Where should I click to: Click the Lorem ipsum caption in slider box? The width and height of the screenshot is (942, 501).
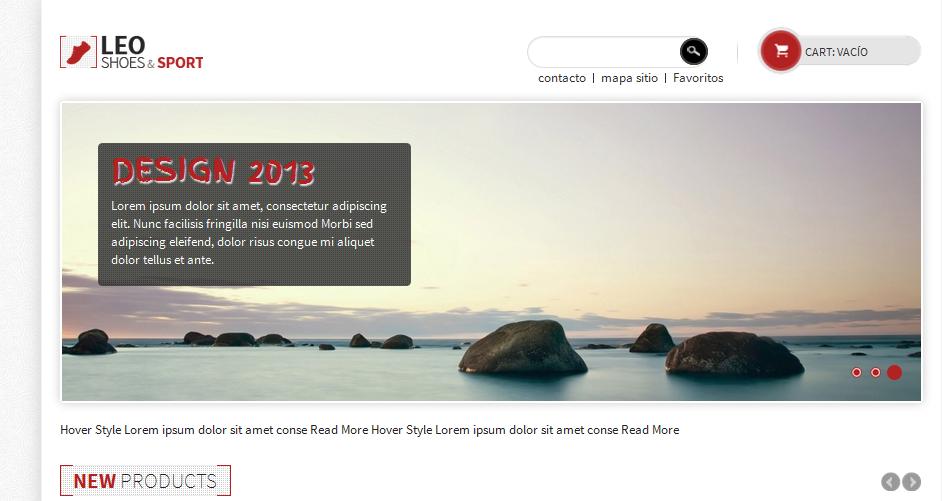pyautogui.click(x=249, y=233)
